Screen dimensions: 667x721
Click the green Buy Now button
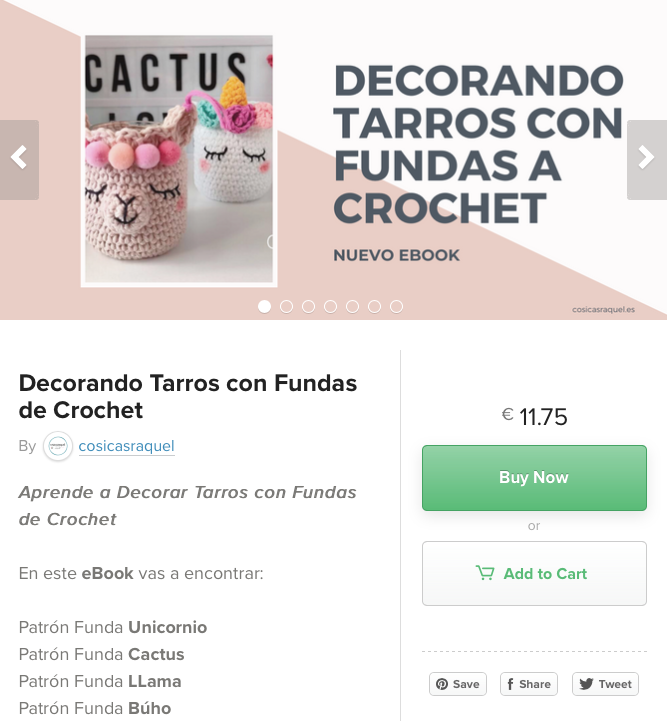[534, 478]
